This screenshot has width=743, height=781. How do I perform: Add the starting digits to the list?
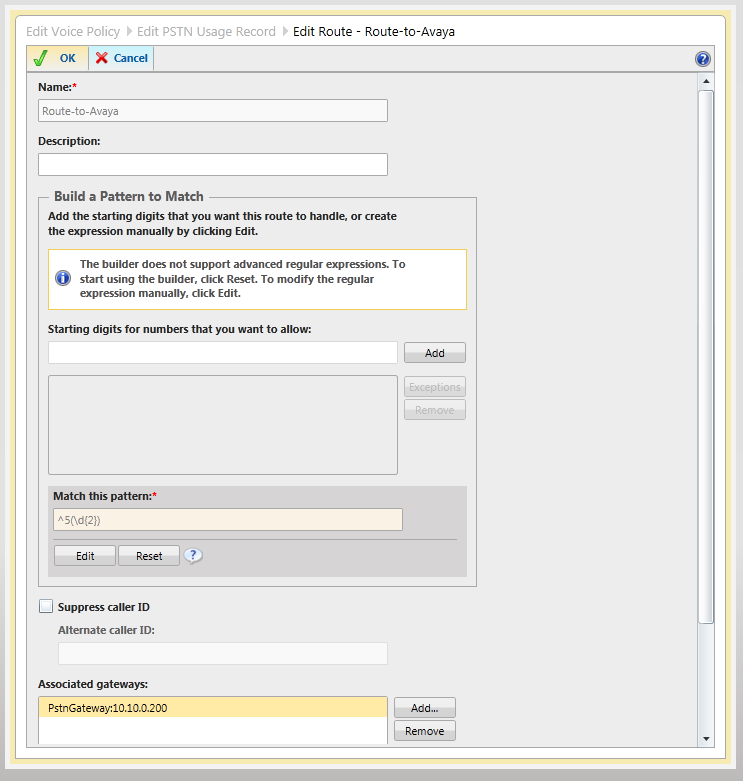point(435,353)
